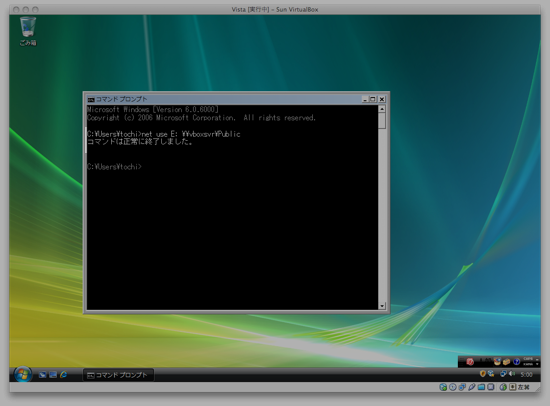The width and height of the screenshot is (550, 406).
Task: Open the IME pad tool icon
Action: [497, 361]
